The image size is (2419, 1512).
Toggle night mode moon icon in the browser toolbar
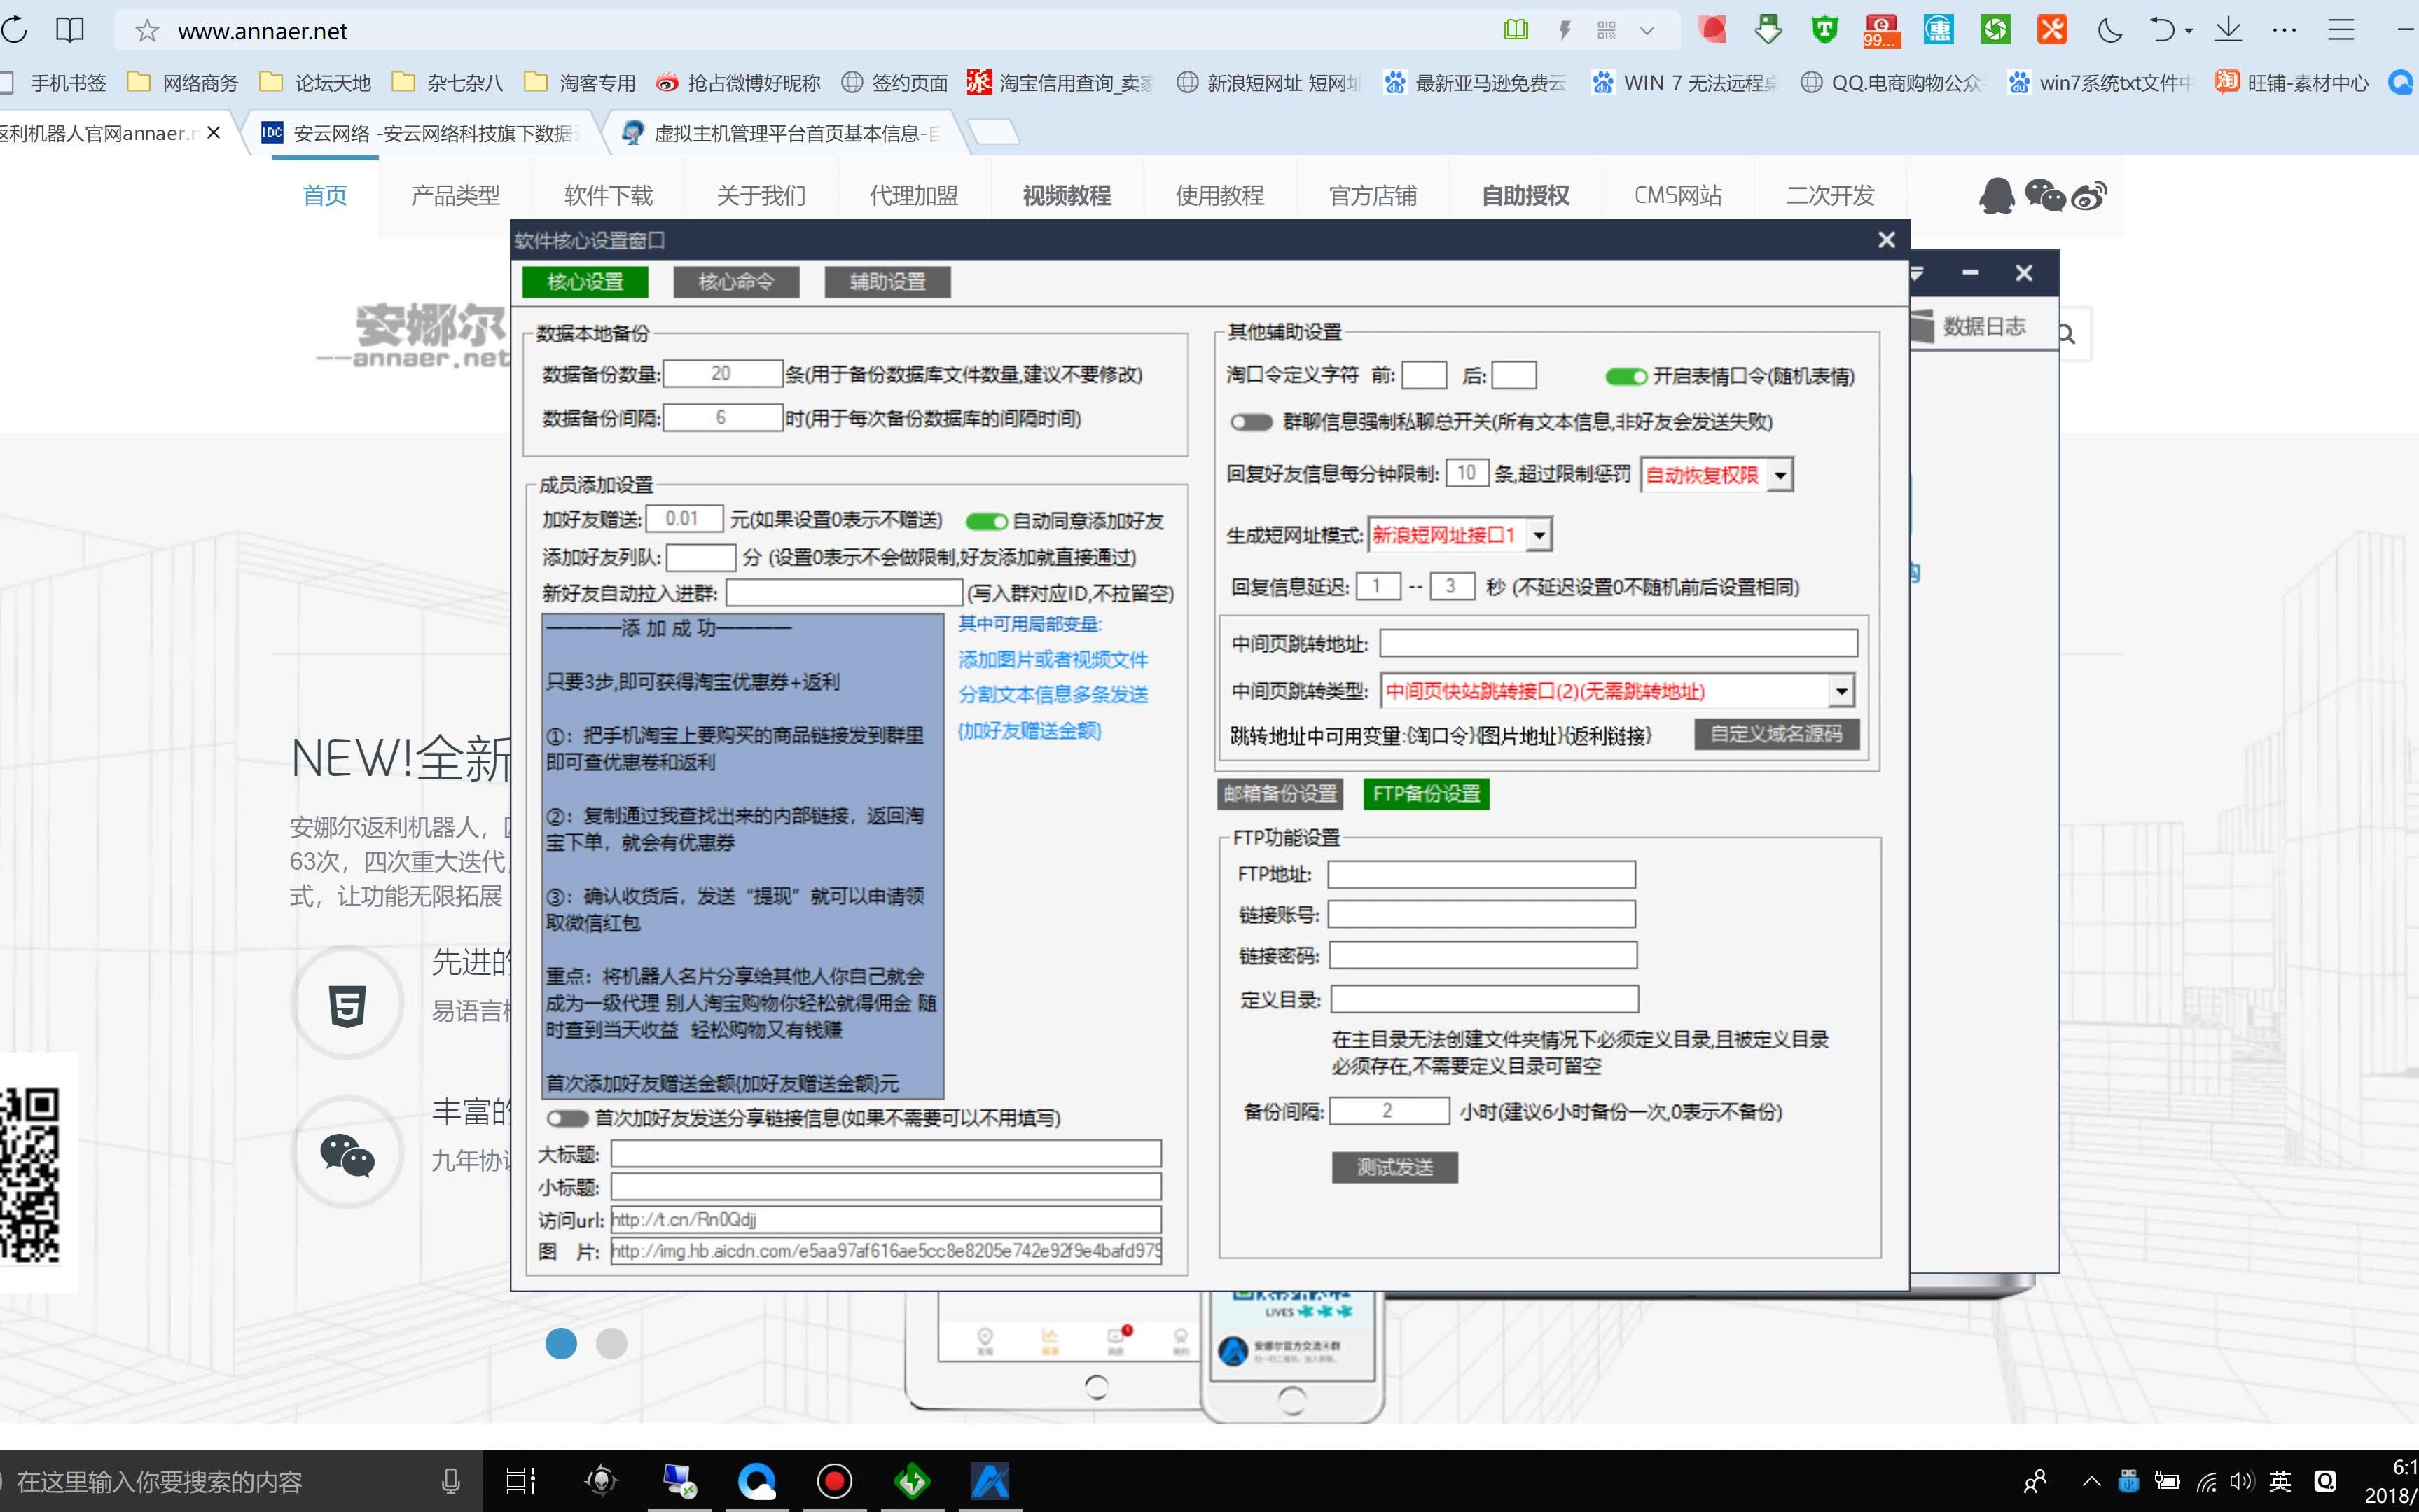click(x=2109, y=30)
